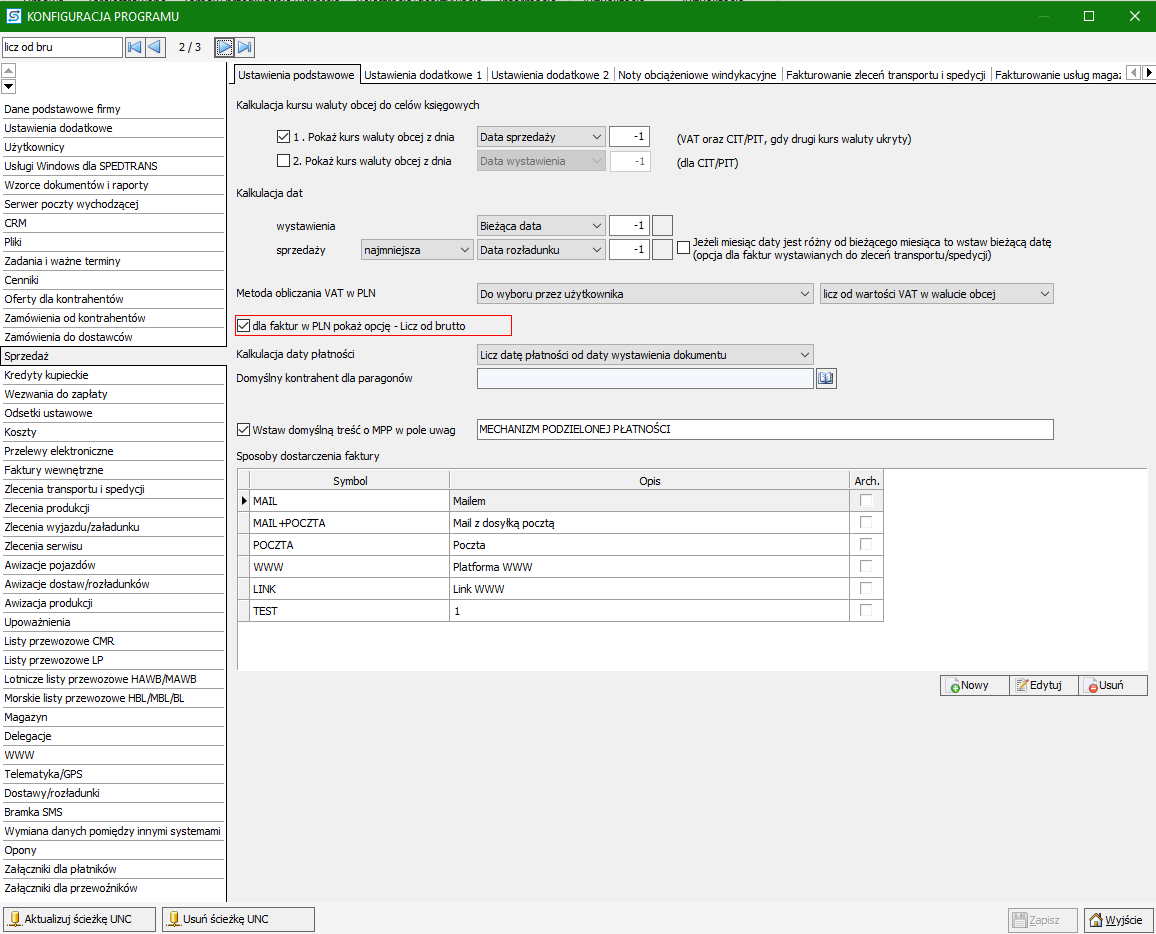1156x934 pixels.
Task: Open 'Licz datę płatności' calculation dropdown
Action: coord(644,355)
